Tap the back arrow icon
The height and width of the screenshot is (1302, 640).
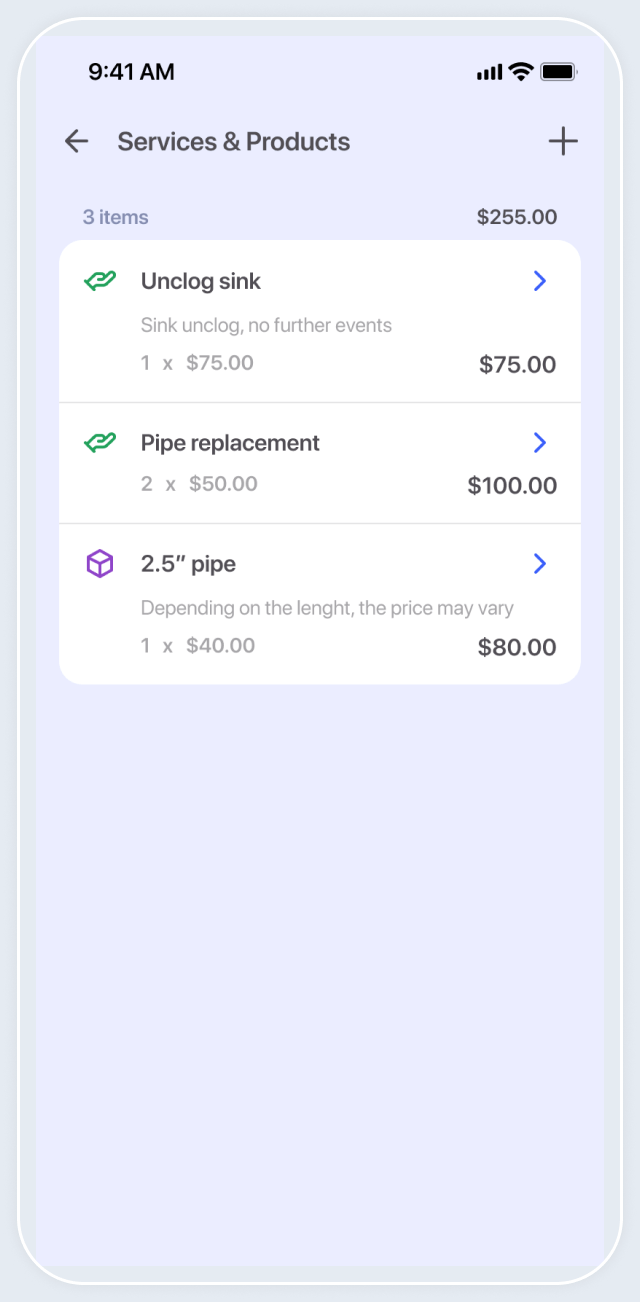(76, 141)
